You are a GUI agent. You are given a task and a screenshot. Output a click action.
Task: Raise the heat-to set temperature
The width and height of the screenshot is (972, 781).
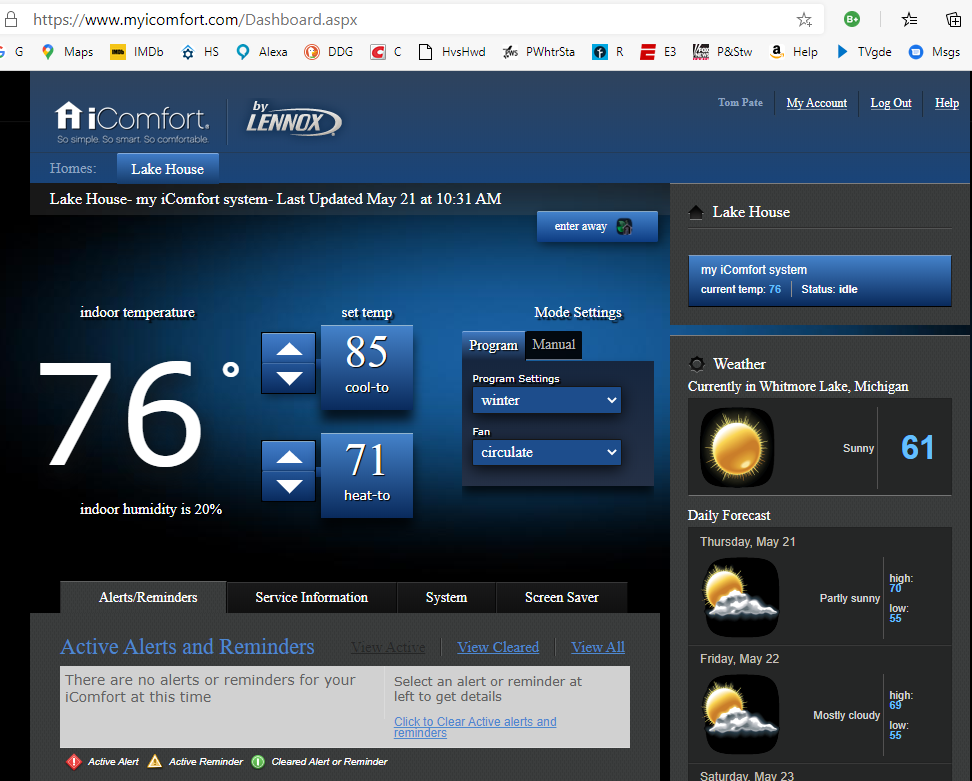pyautogui.click(x=289, y=457)
